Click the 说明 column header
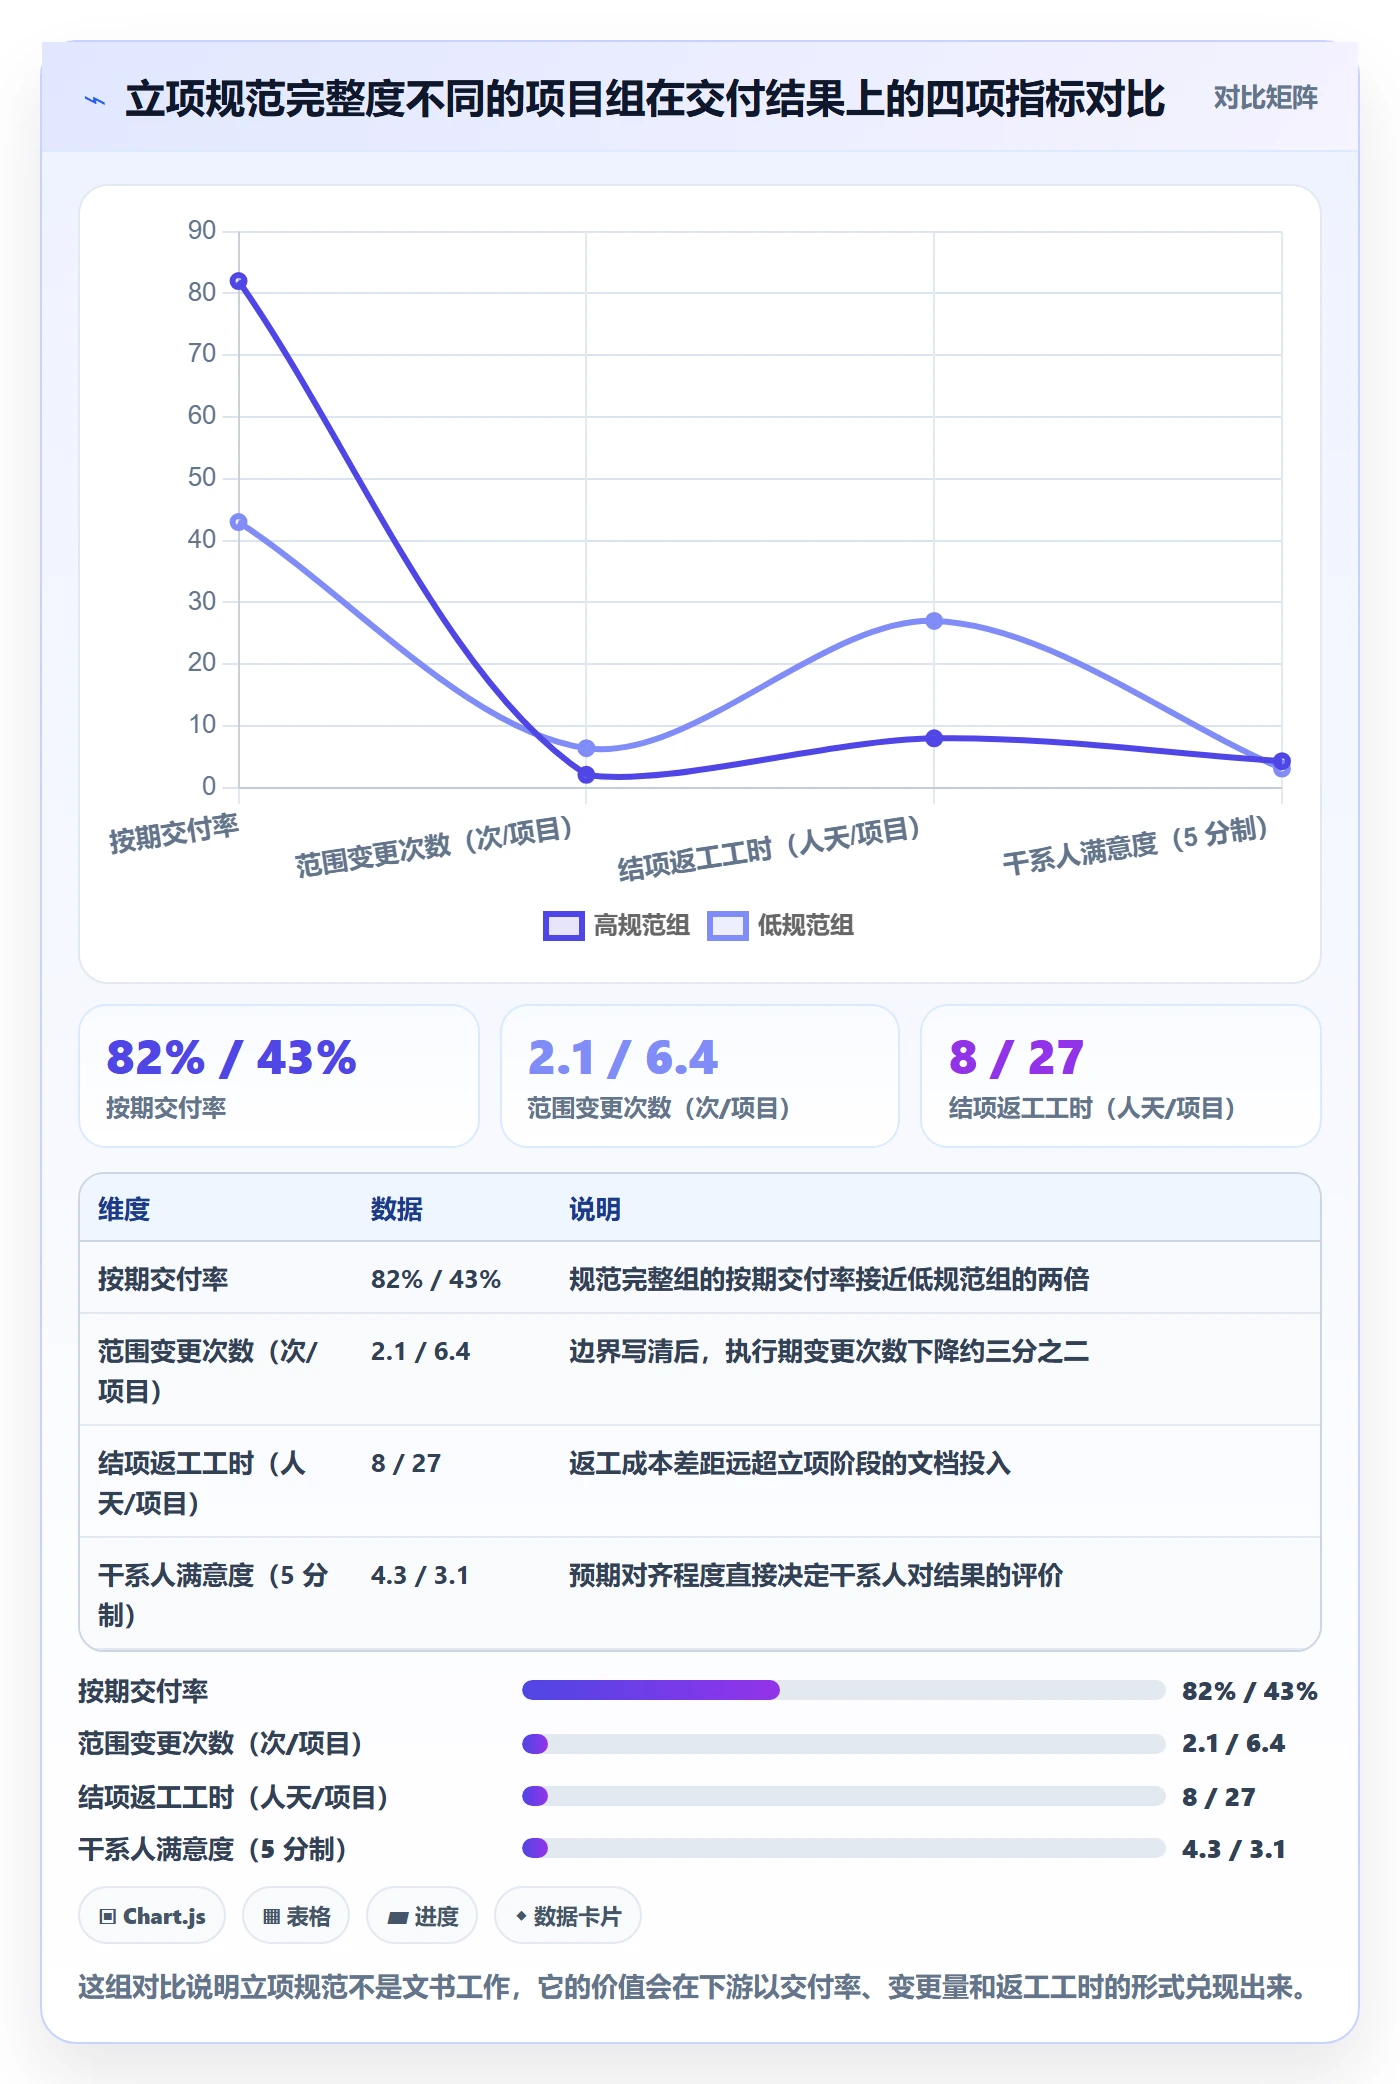1400x2084 pixels. pyautogui.click(x=595, y=1209)
